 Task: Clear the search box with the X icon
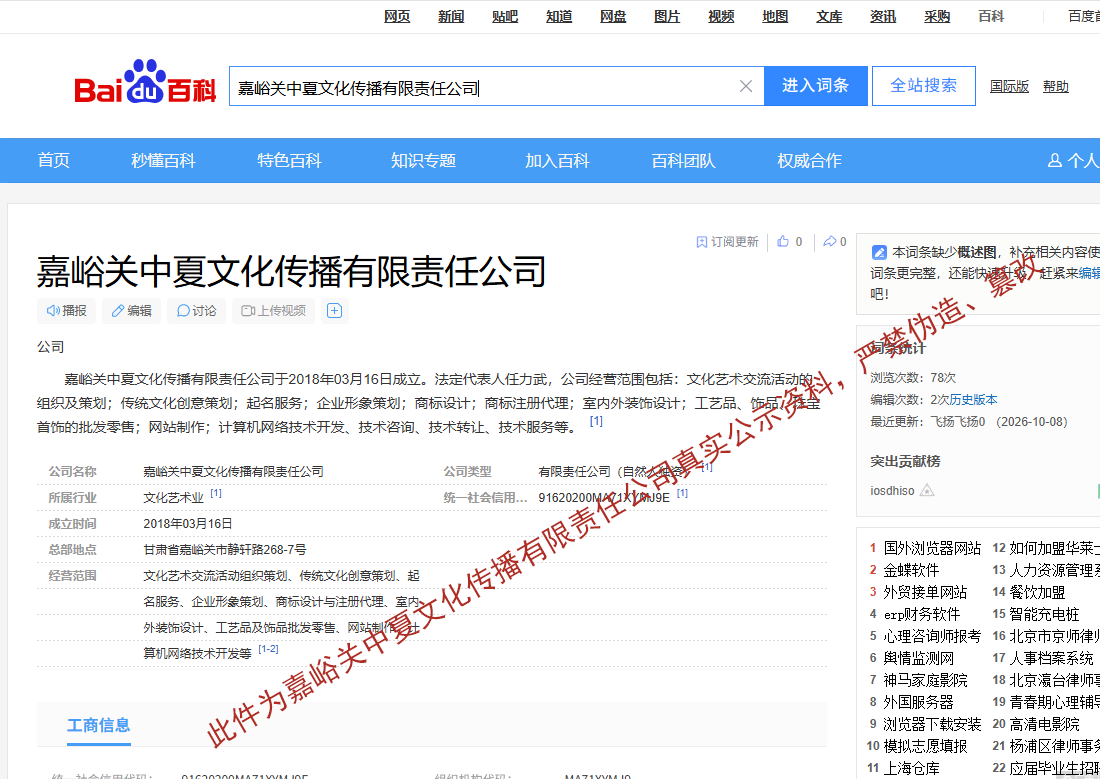coord(746,86)
